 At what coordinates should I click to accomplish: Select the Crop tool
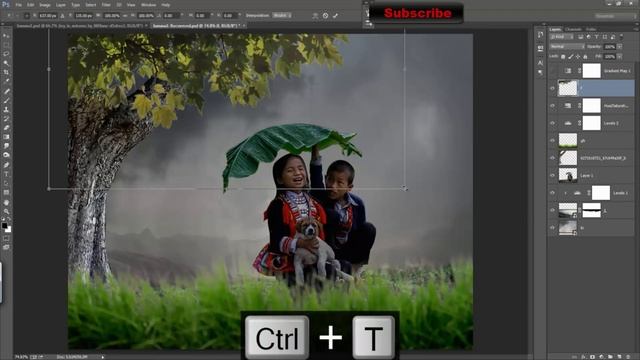coord(6,72)
